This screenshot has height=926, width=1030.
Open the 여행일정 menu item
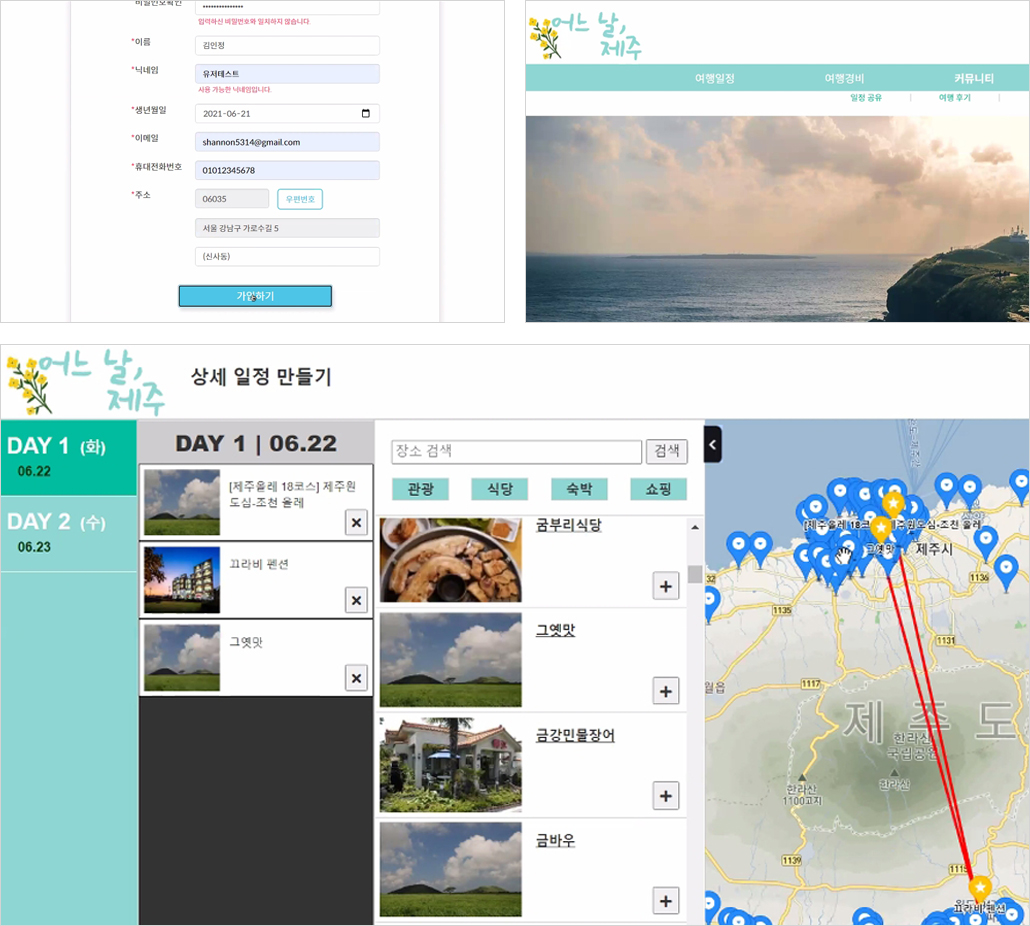[715, 78]
